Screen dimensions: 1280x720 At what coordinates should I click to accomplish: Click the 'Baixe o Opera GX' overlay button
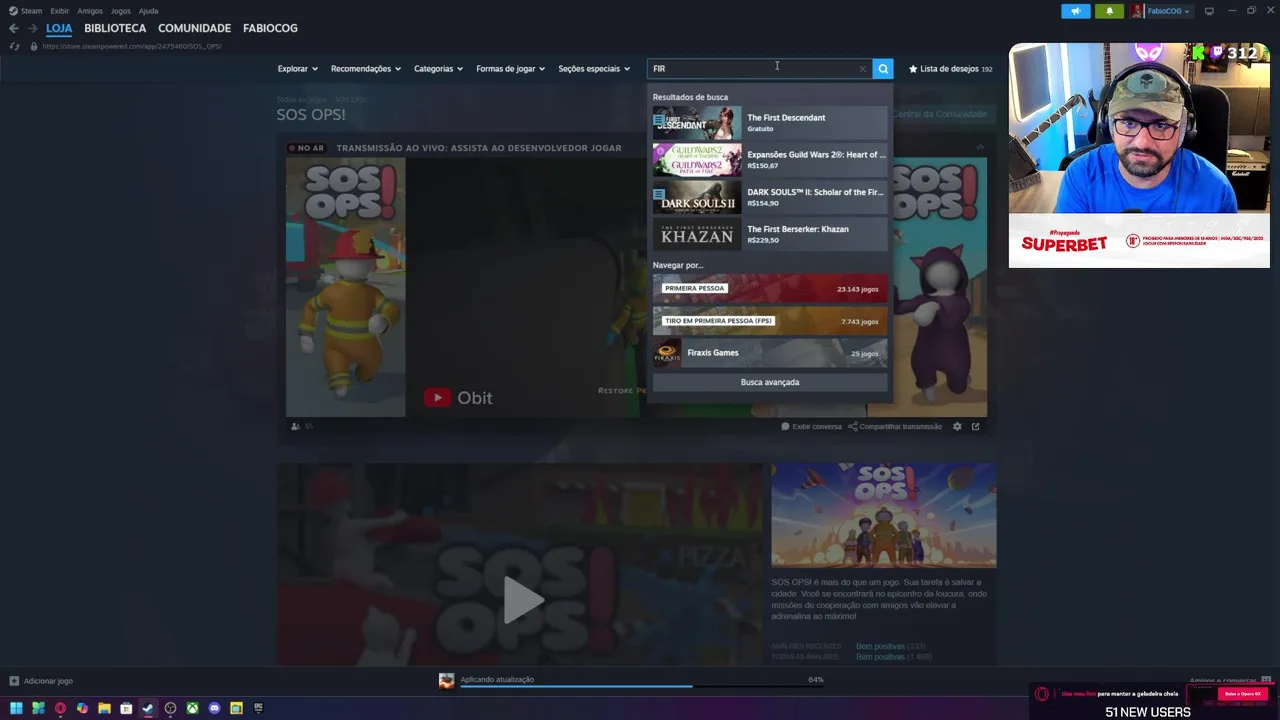[1243, 694]
